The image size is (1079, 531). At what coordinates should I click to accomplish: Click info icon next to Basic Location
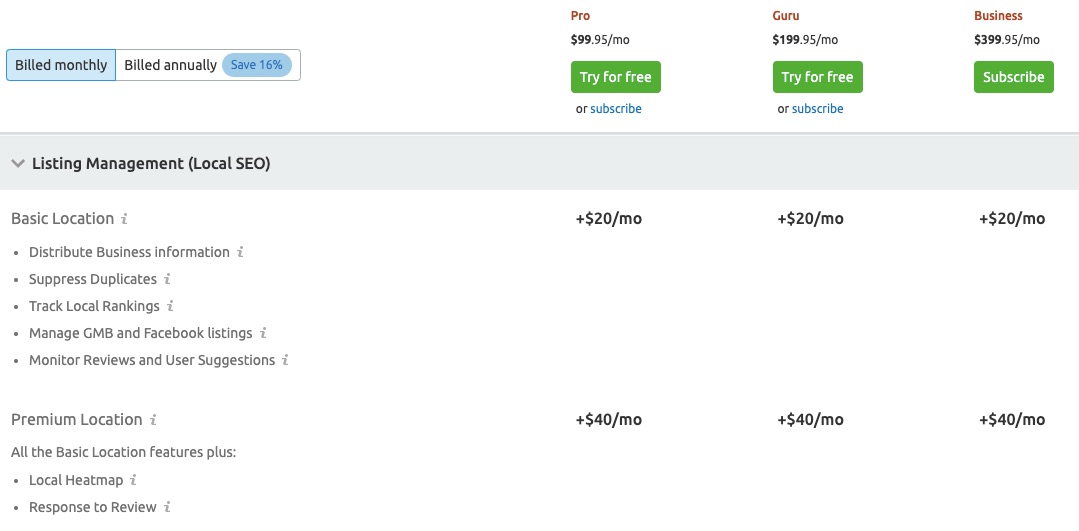(x=125, y=219)
